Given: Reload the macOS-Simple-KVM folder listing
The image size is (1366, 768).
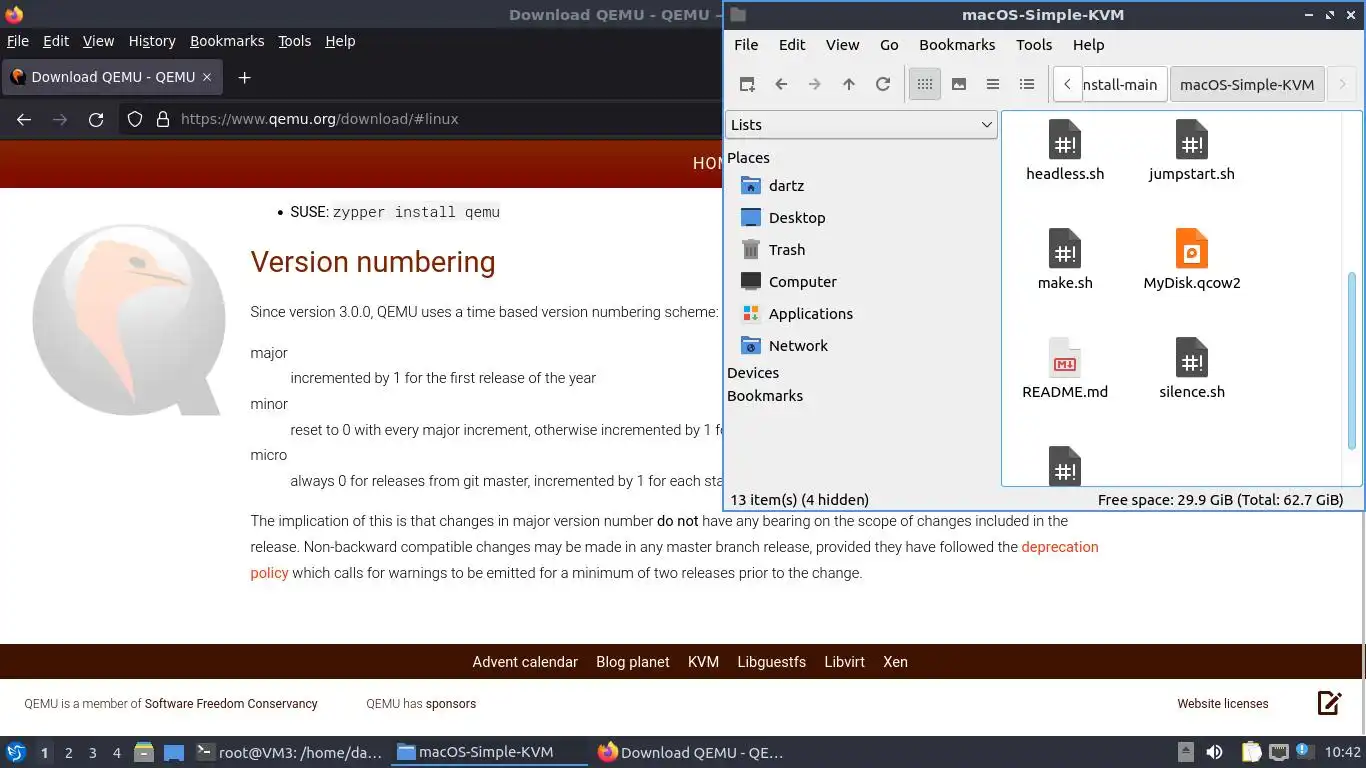Looking at the screenshot, I should click(883, 84).
